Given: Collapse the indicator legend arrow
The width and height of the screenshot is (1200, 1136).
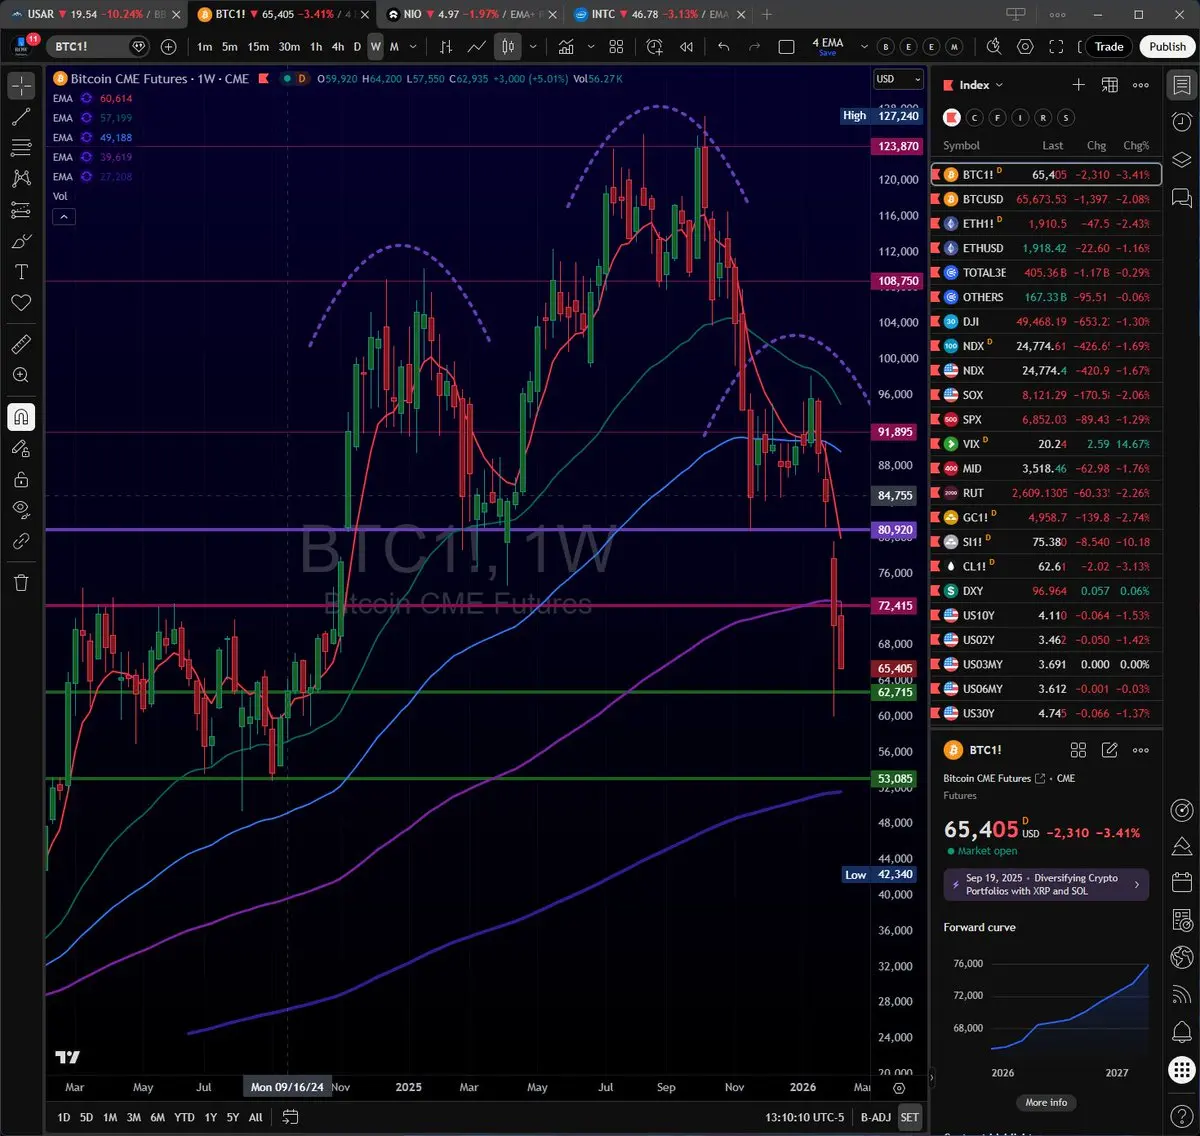Looking at the screenshot, I should pyautogui.click(x=63, y=216).
